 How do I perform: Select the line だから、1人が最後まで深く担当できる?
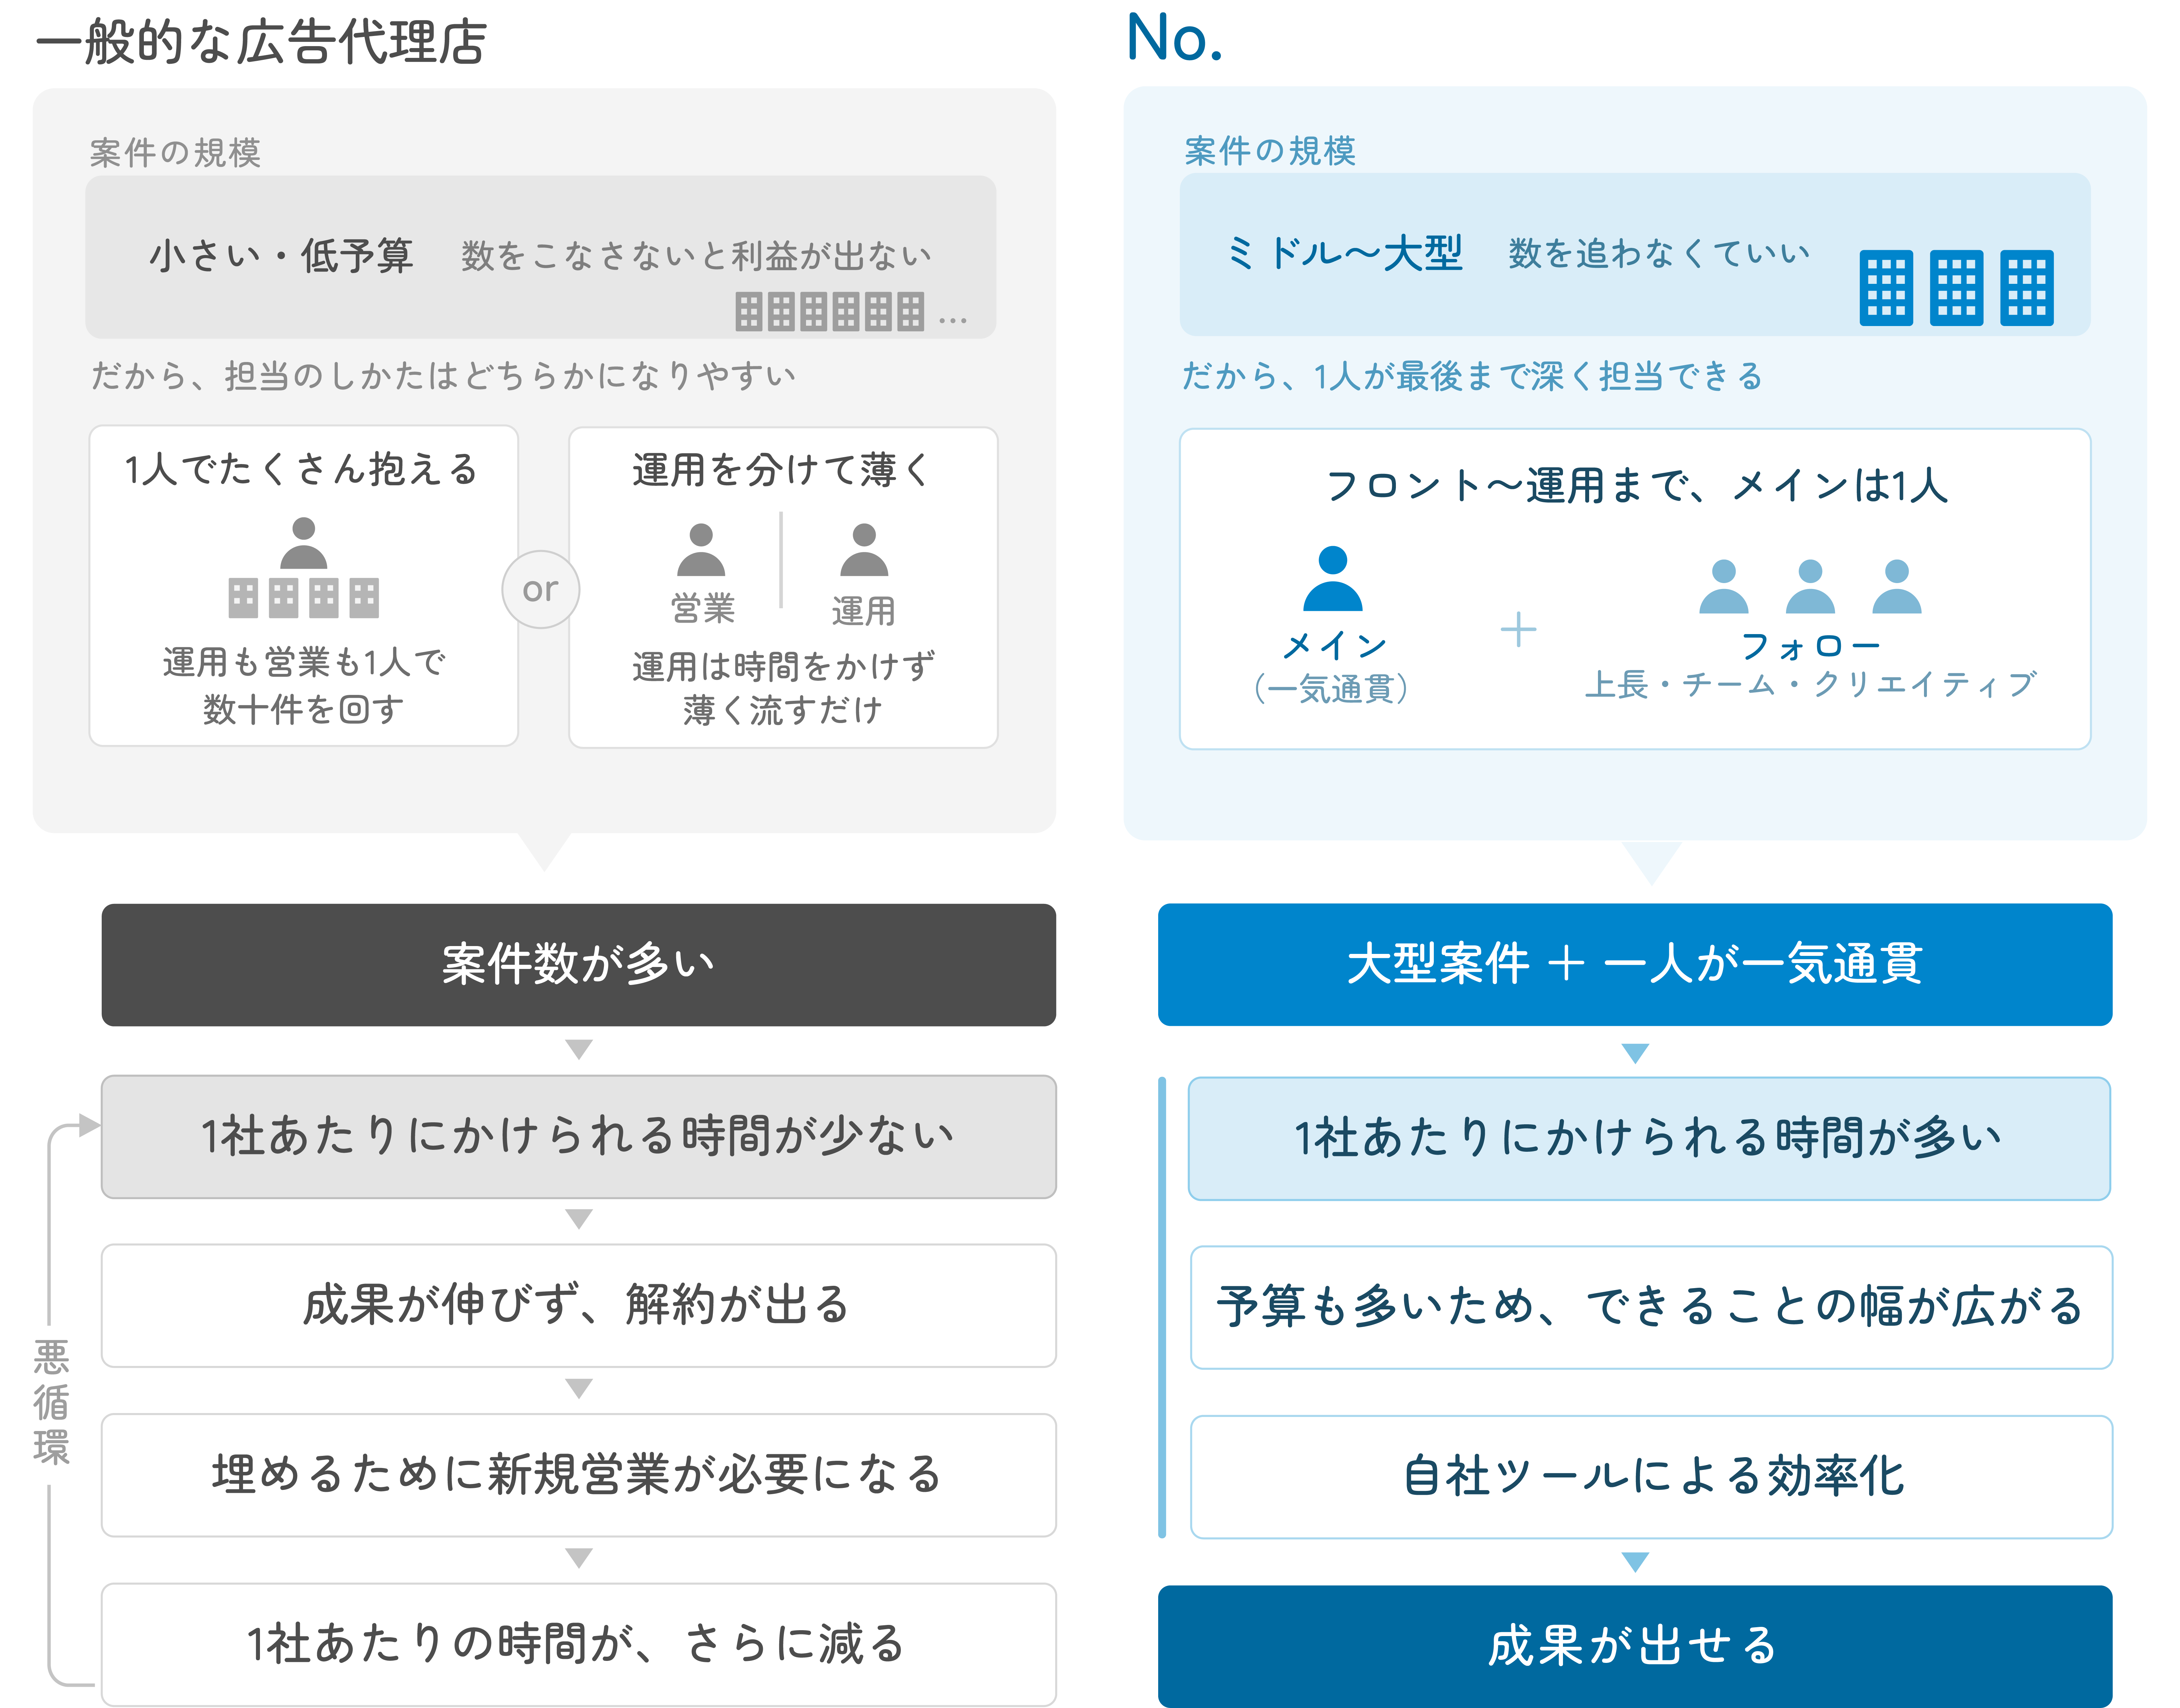[x=1472, y=376]
